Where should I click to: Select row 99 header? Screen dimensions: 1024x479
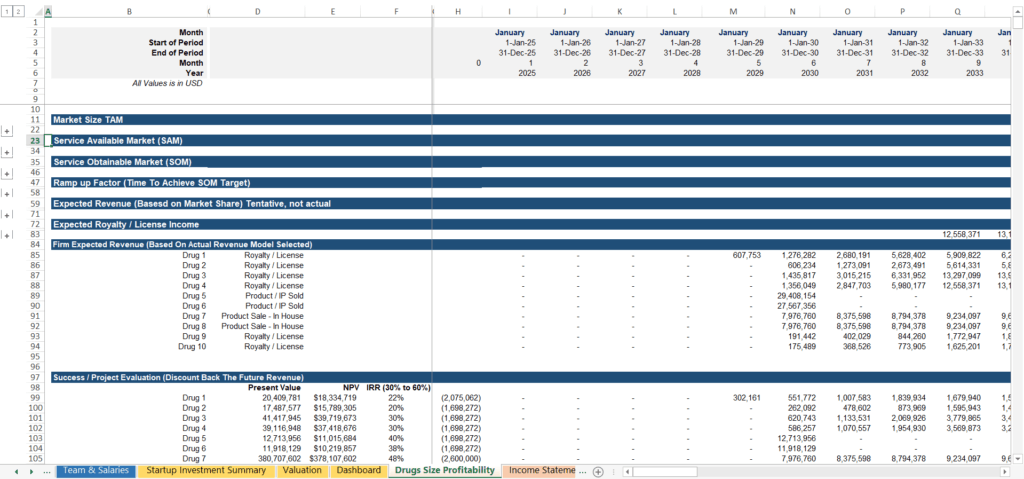pos(34,397)
